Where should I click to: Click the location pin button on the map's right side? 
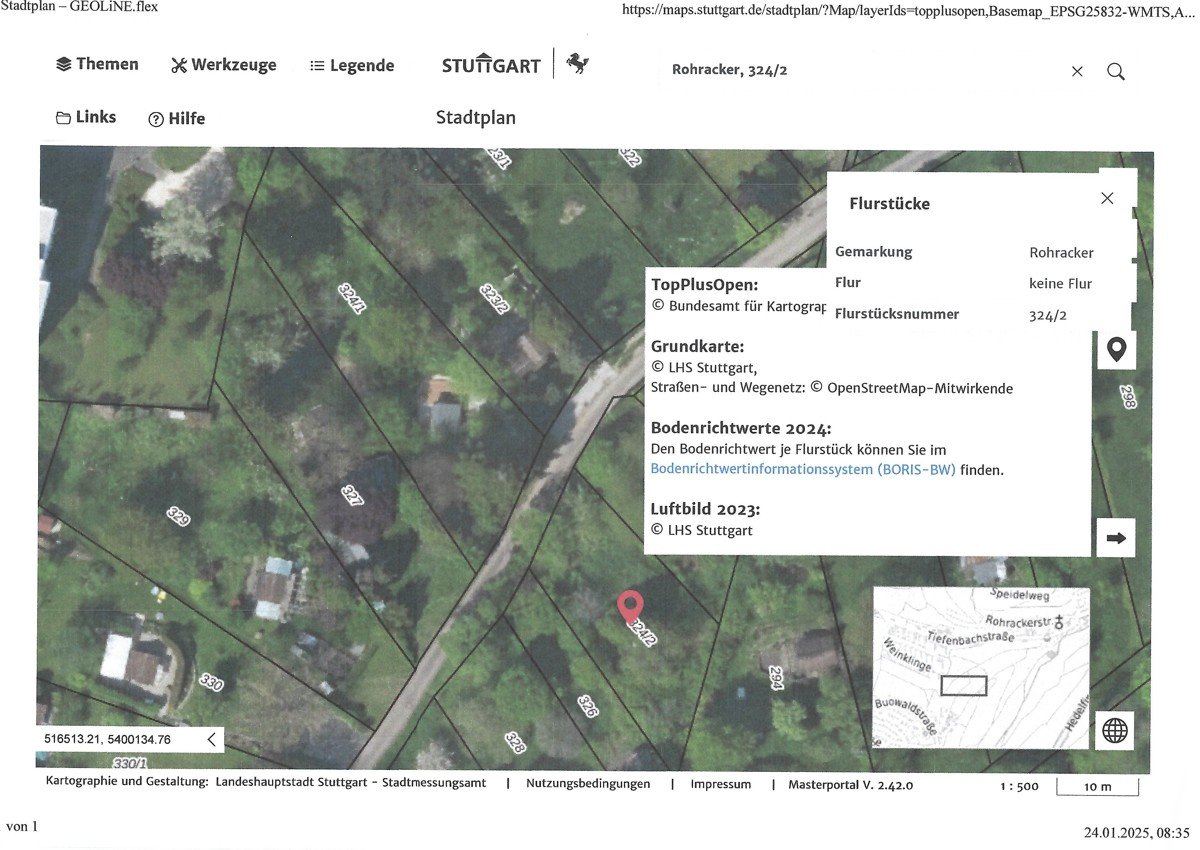click(1116, 350)
